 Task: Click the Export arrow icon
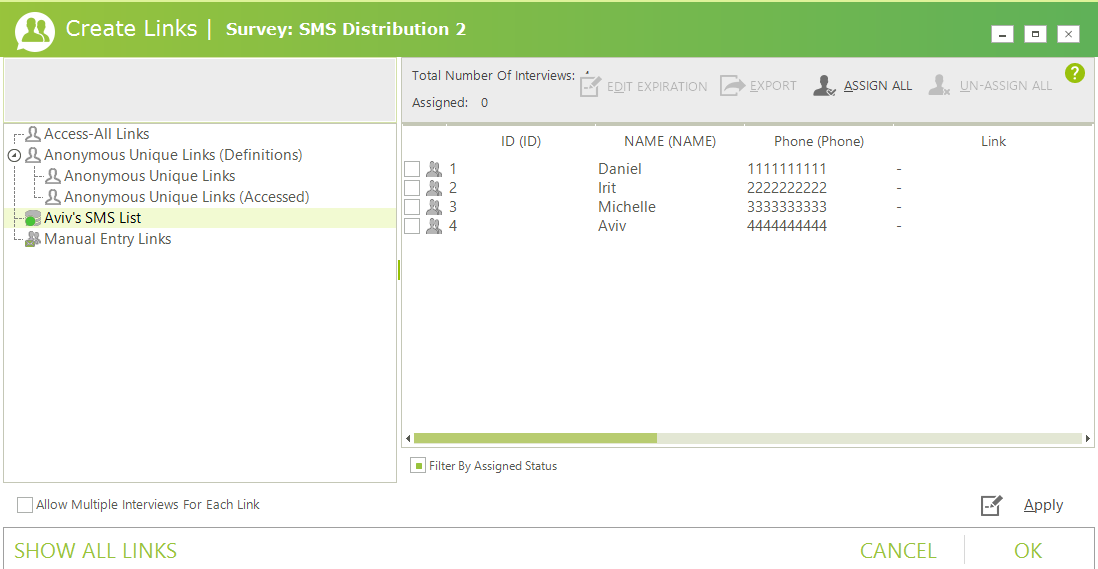click(x=733, y=86)
